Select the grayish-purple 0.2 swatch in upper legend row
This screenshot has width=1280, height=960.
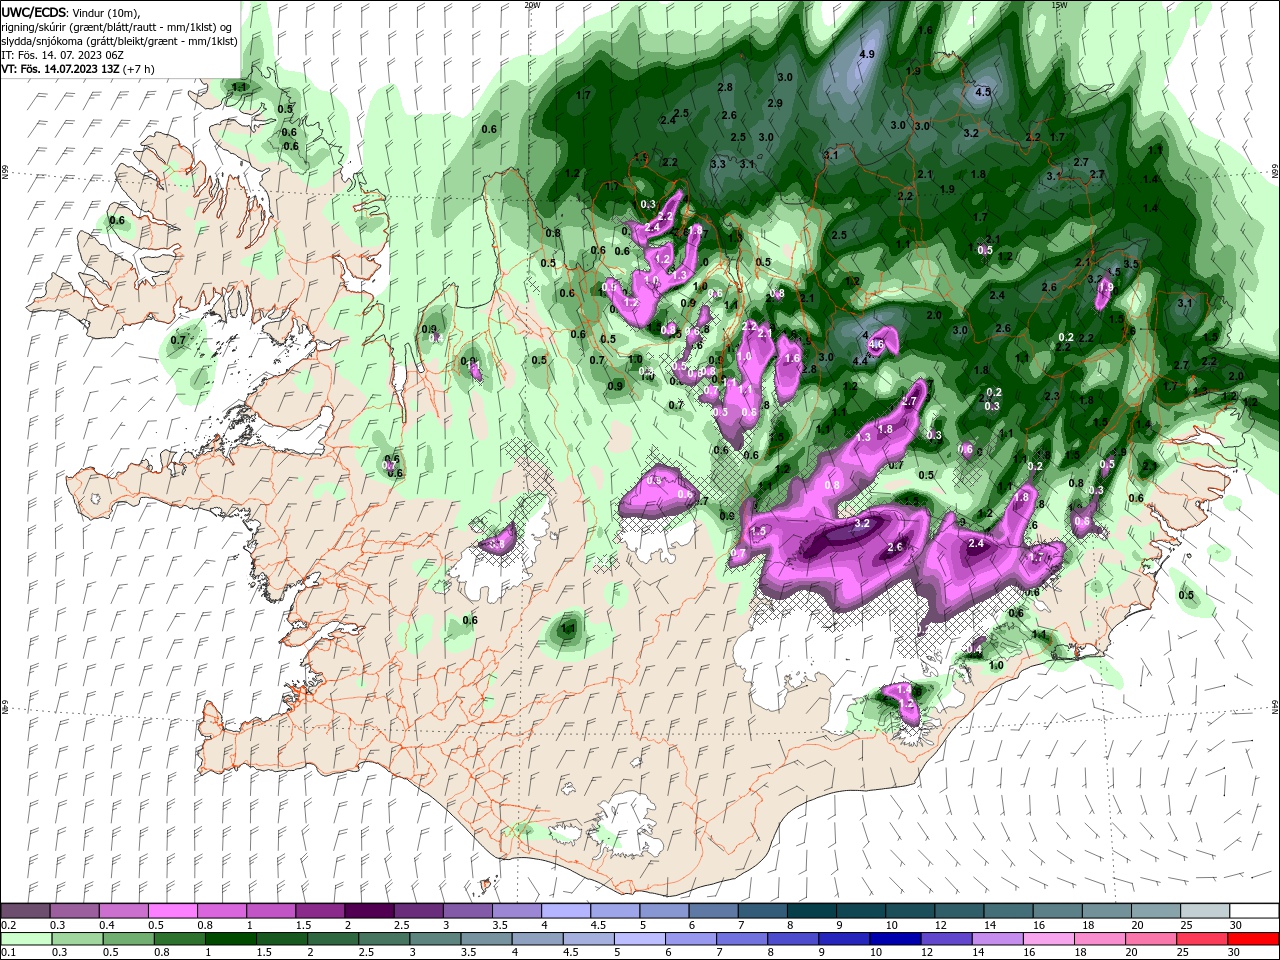pyautogui.click(x=25, y=911)
